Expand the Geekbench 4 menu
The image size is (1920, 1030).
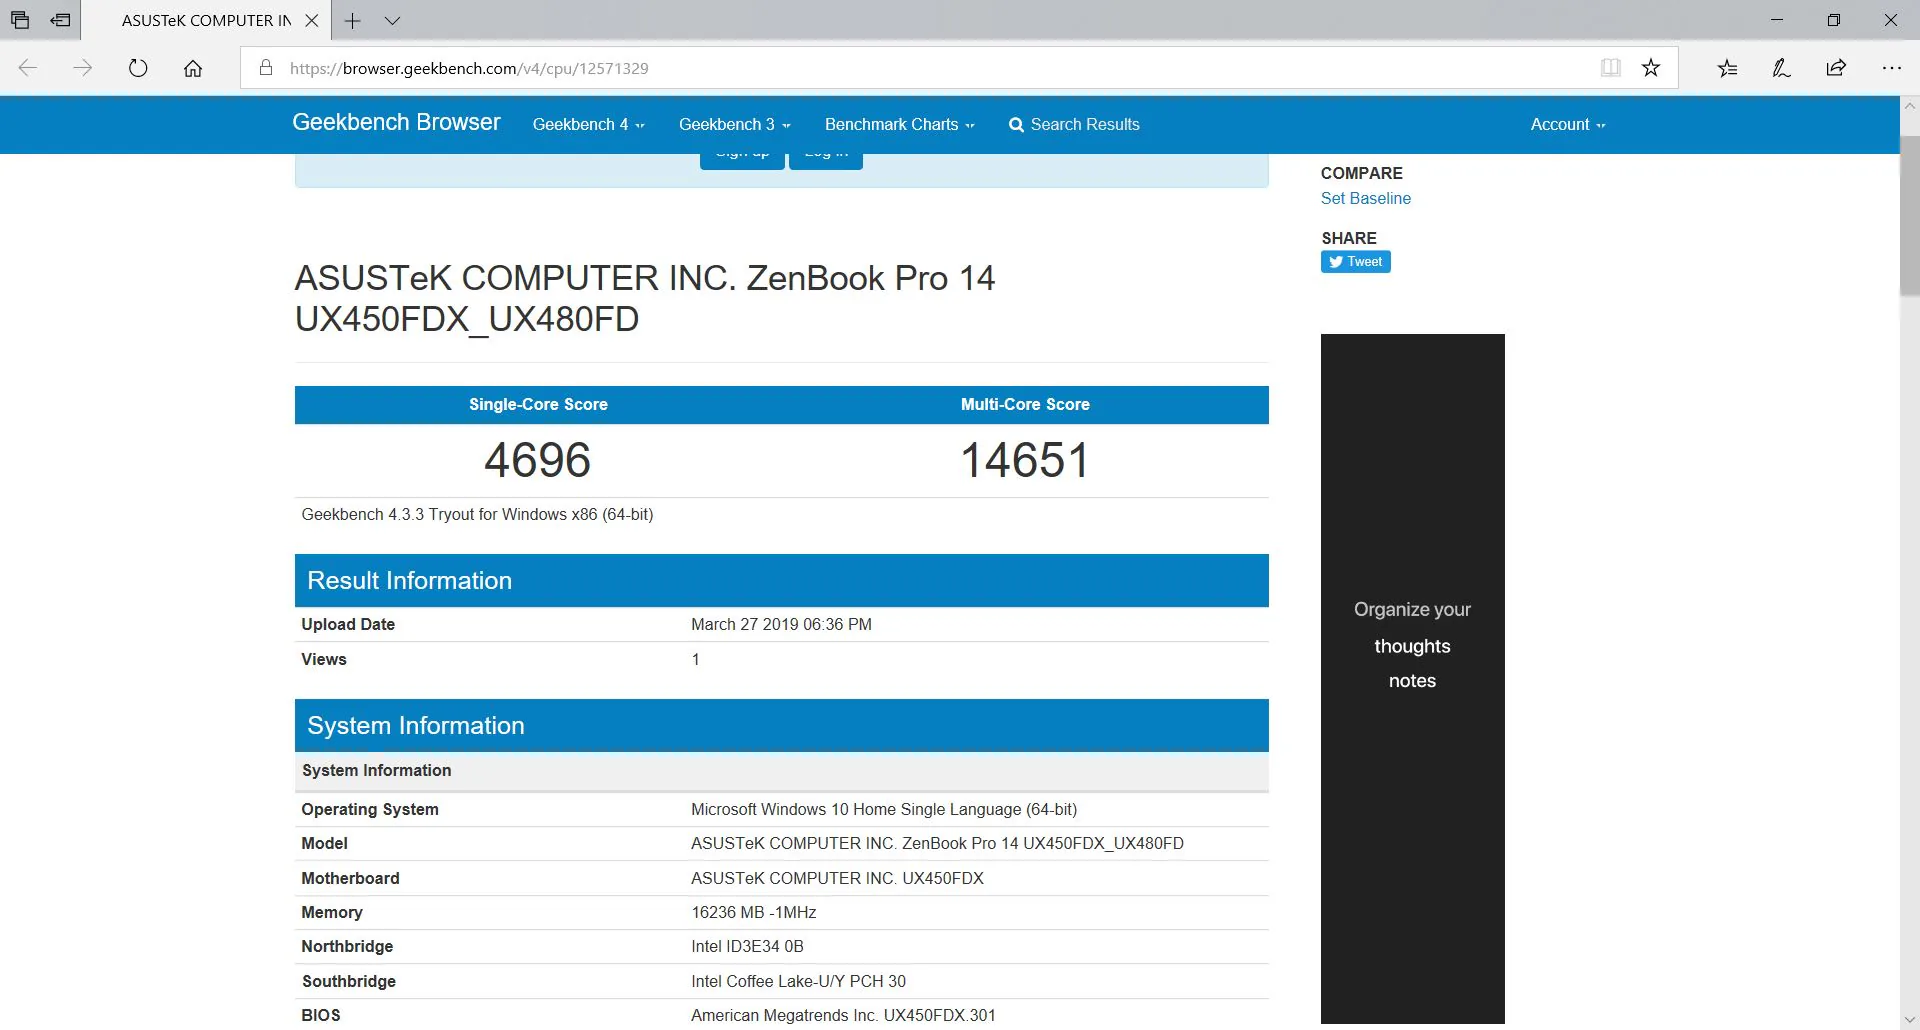(x=588, y=124)
